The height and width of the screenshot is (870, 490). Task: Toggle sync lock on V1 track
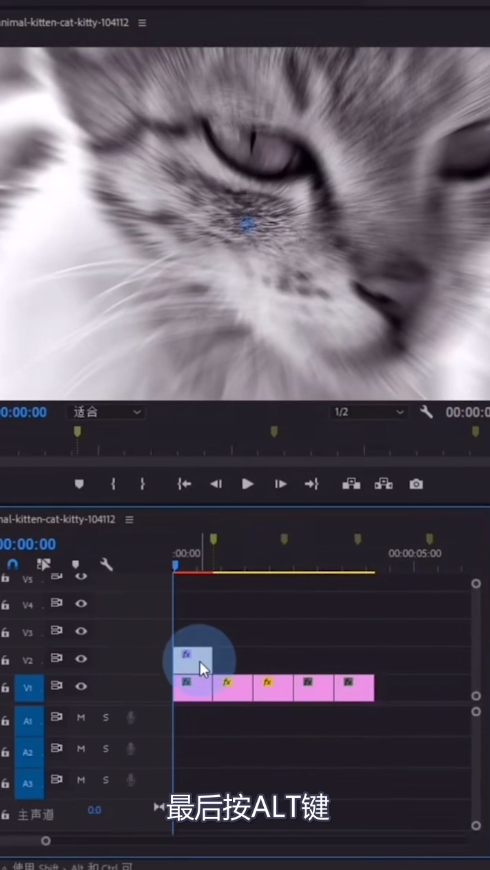[x=57, y=686]
